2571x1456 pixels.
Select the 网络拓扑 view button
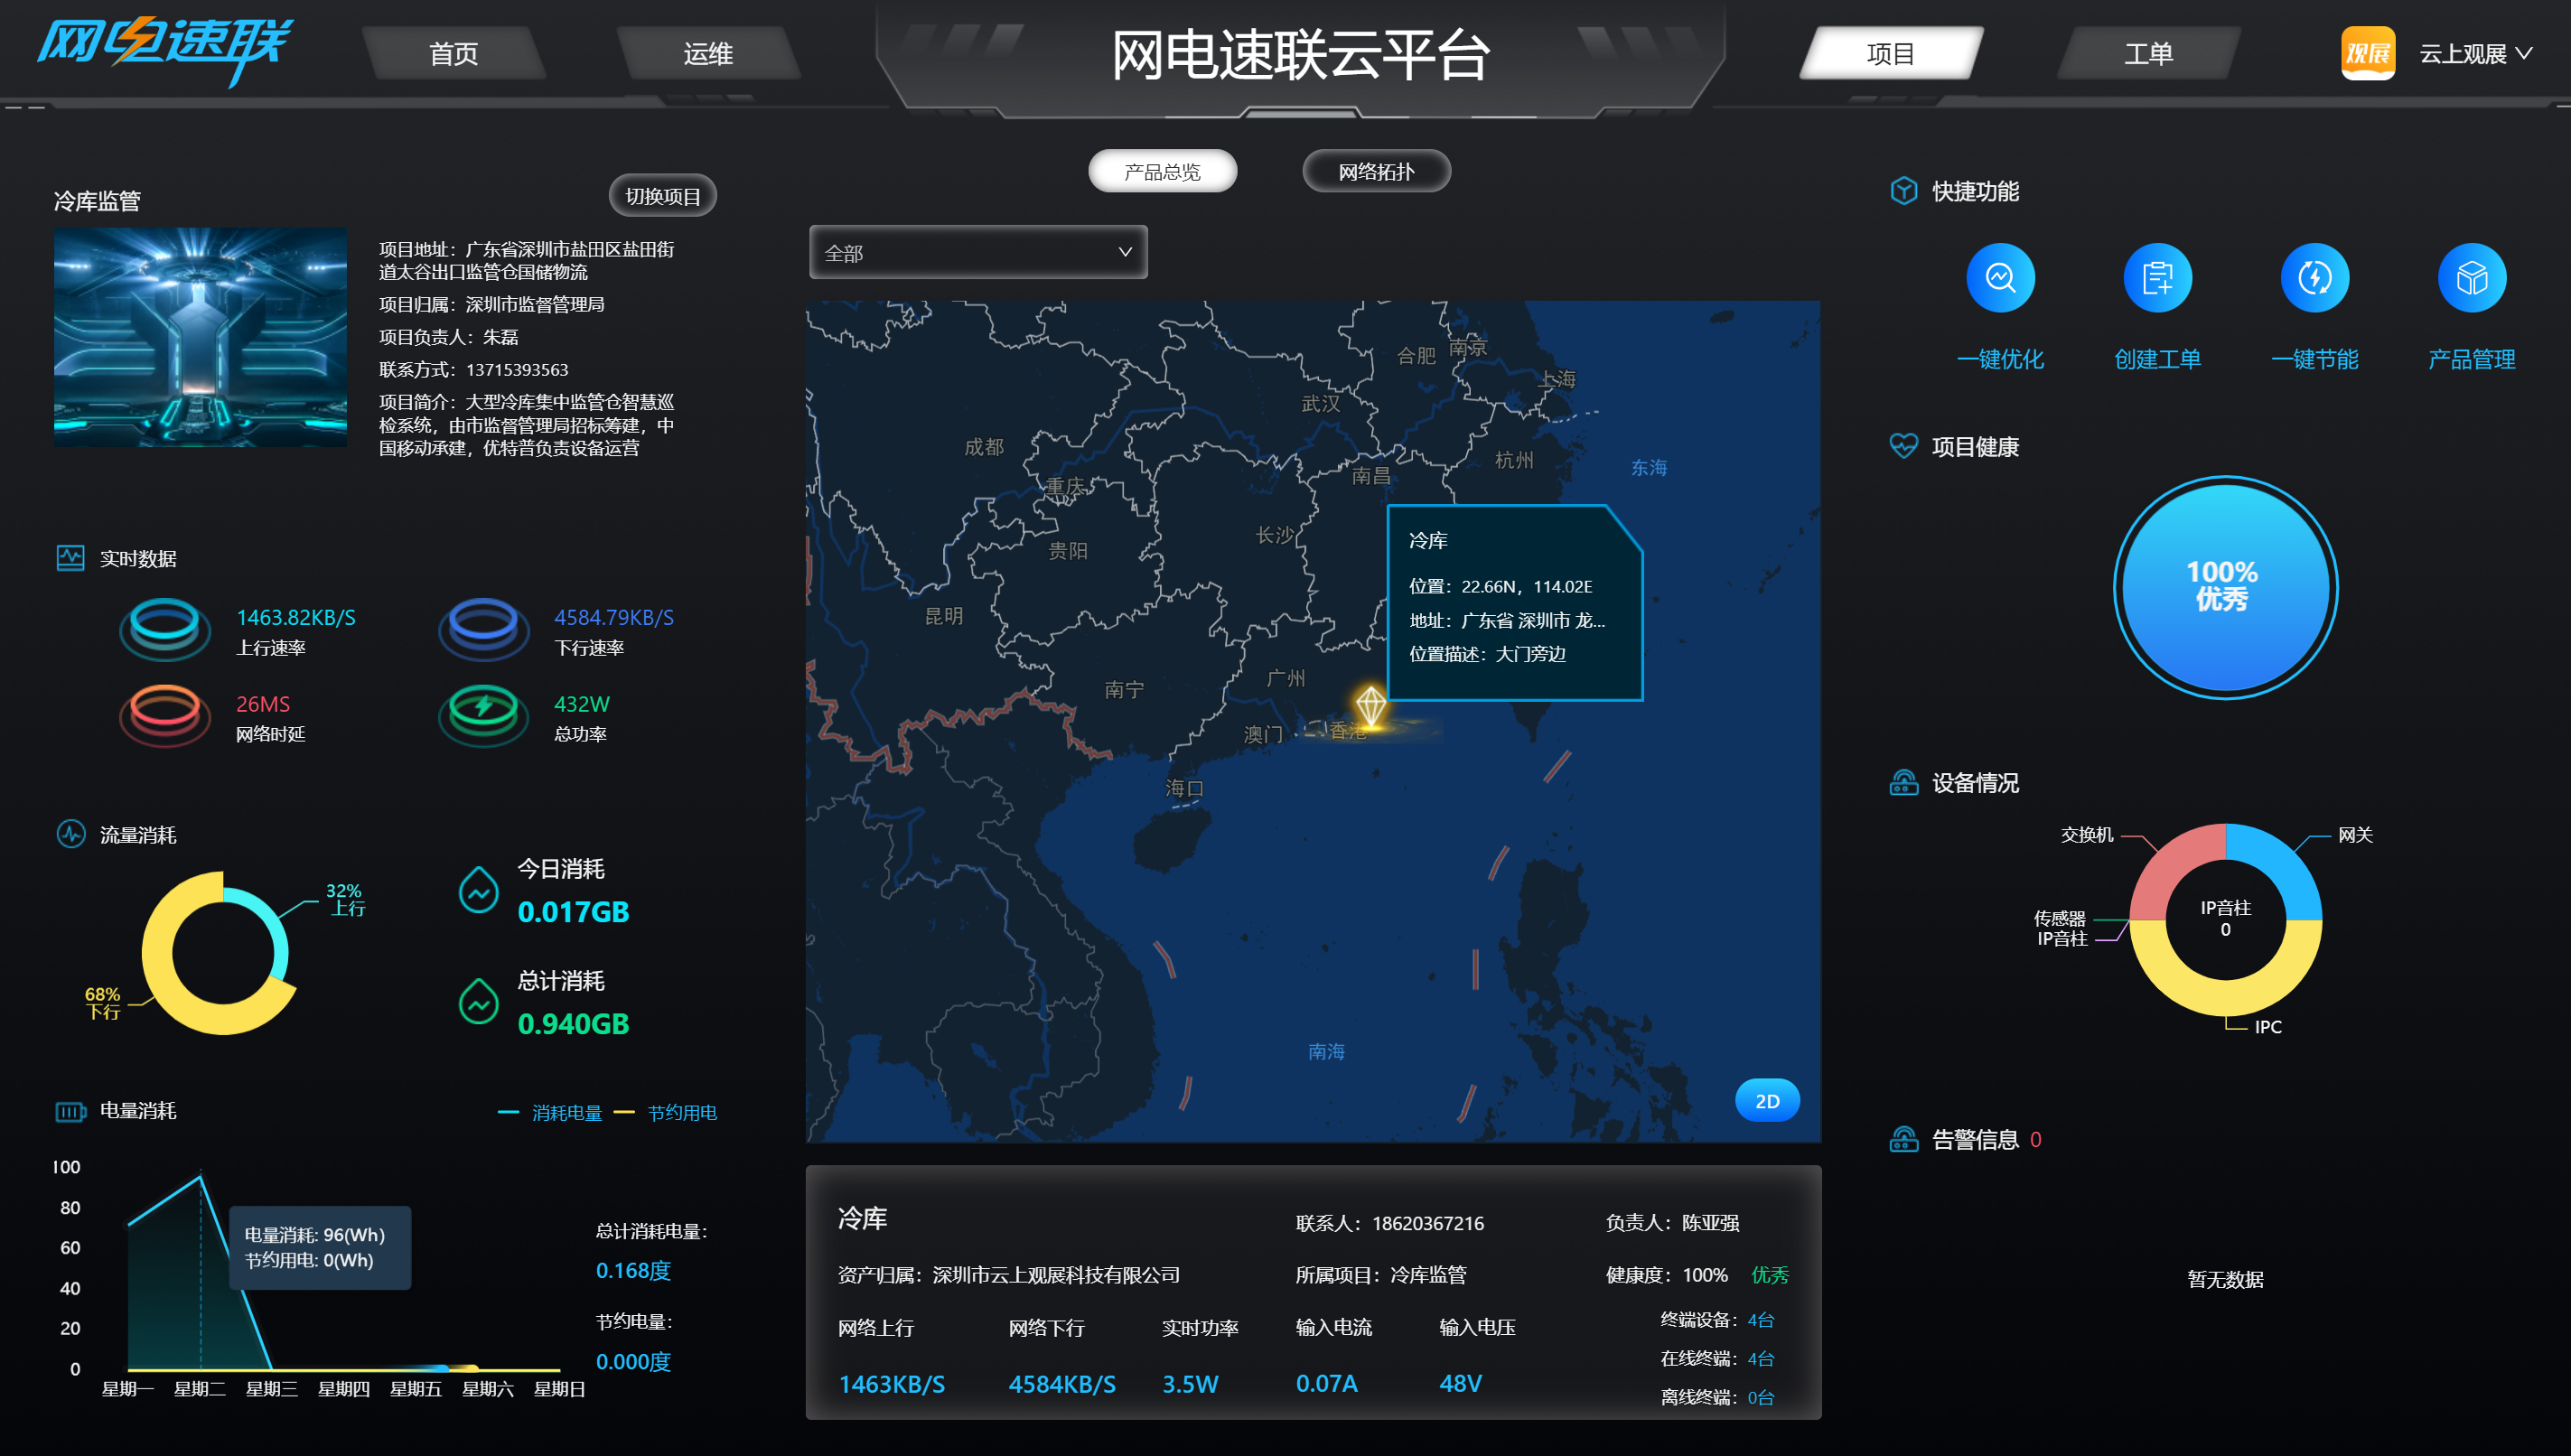point(1376,172)
